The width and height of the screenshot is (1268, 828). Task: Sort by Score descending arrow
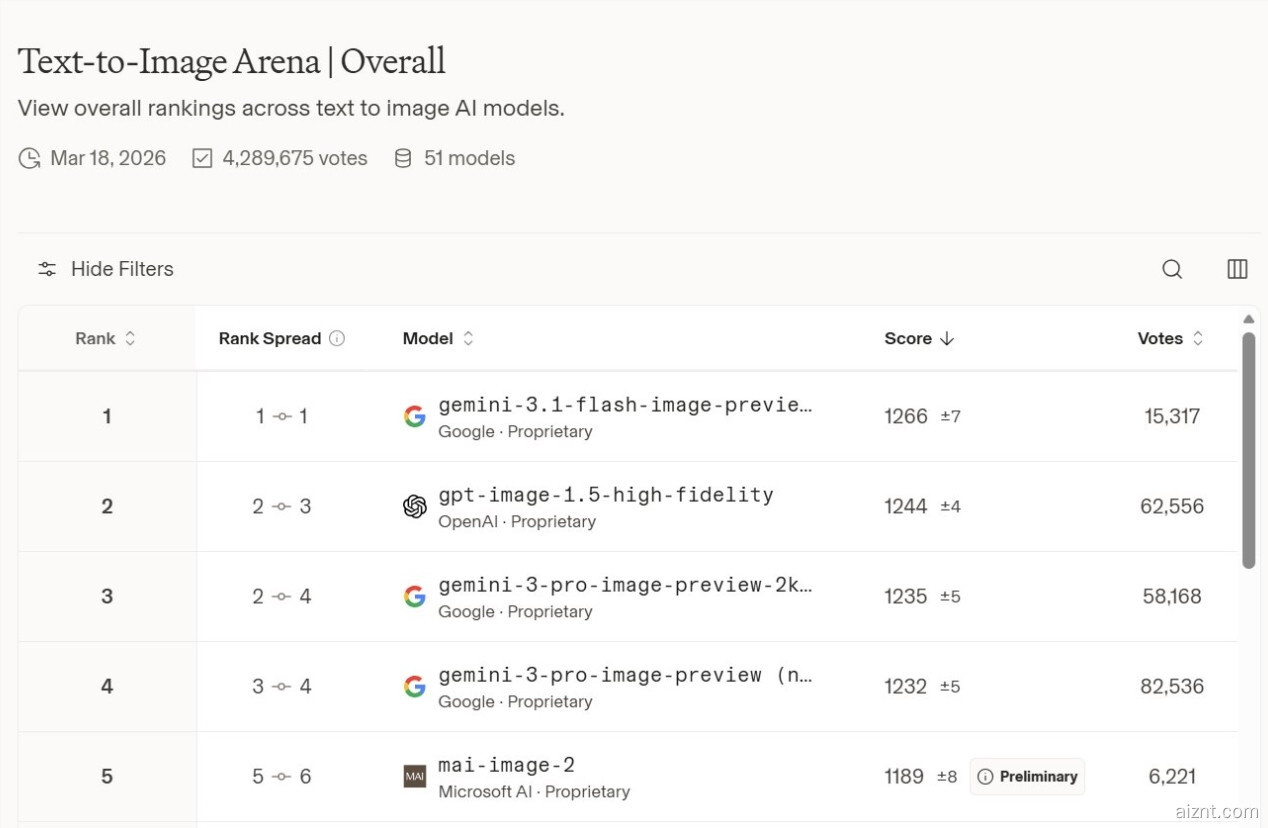point(947,339)
